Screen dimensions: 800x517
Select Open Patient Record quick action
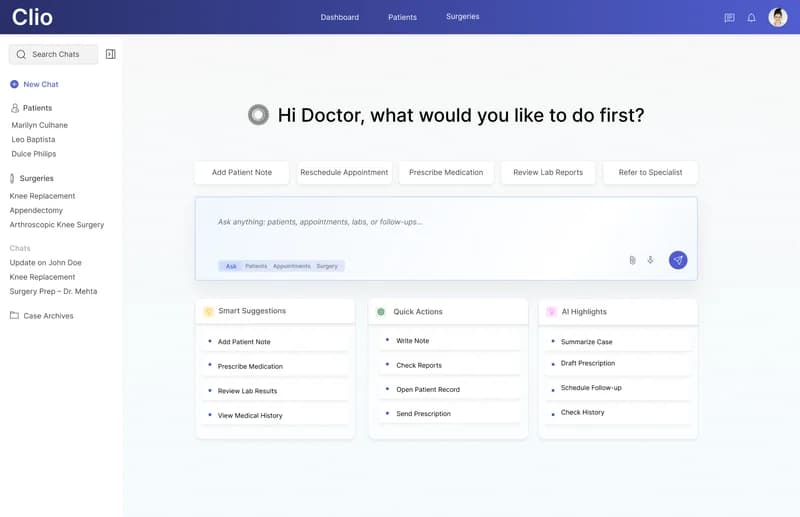point(449,389)
